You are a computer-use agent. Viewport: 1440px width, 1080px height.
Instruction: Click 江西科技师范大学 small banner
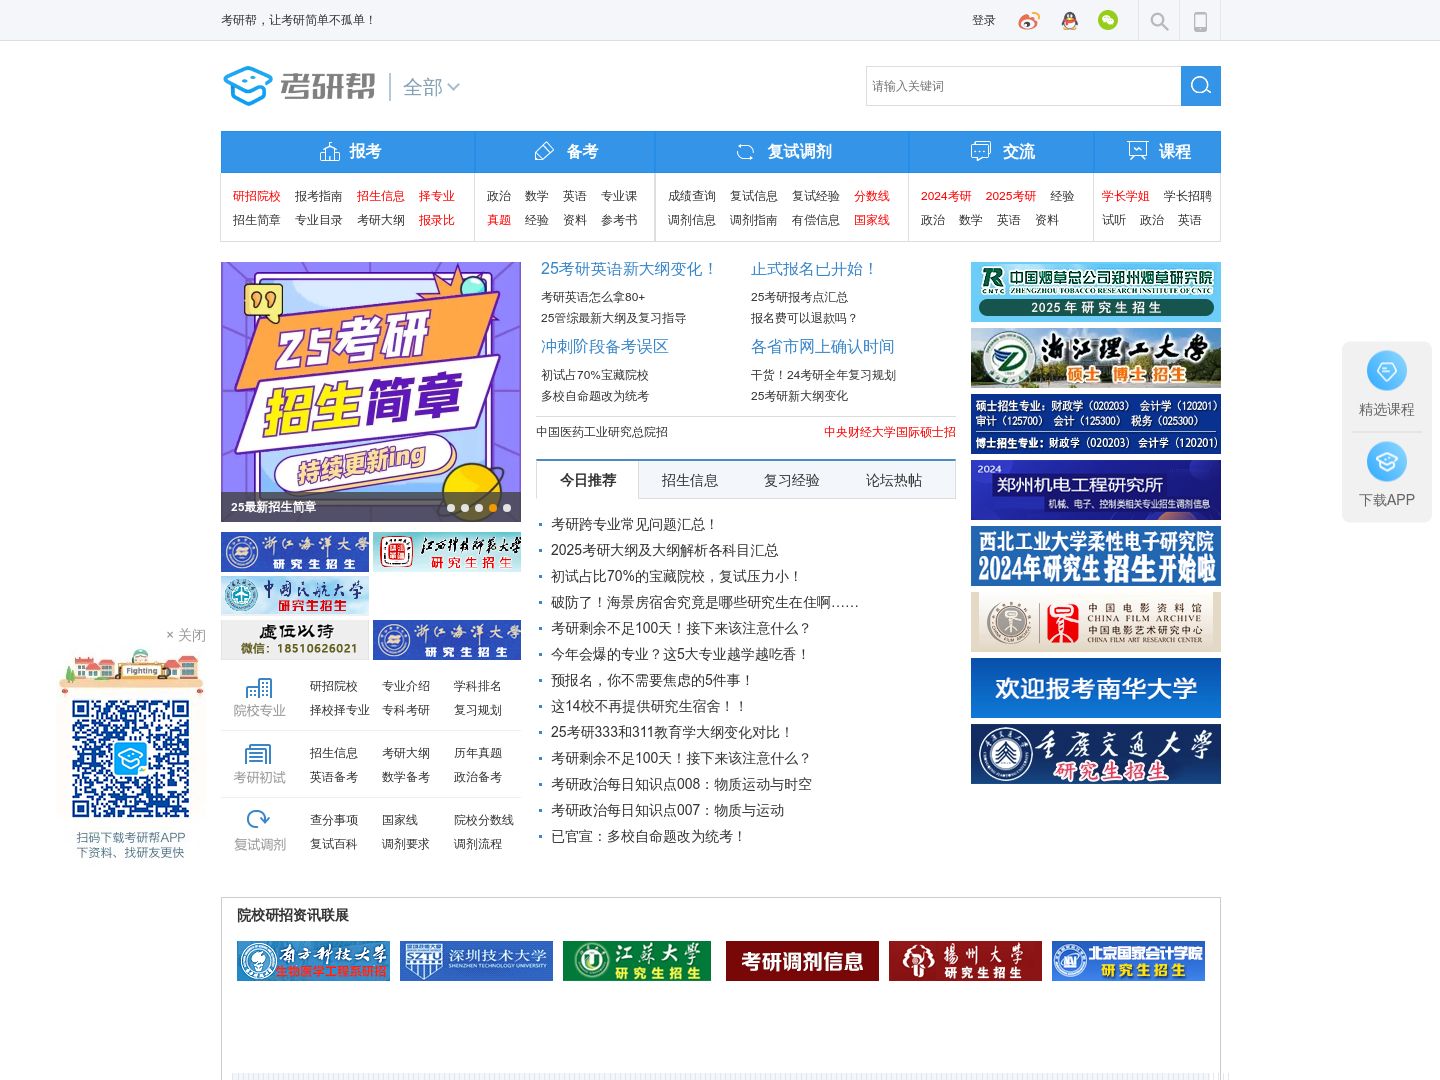pos(447,552)
